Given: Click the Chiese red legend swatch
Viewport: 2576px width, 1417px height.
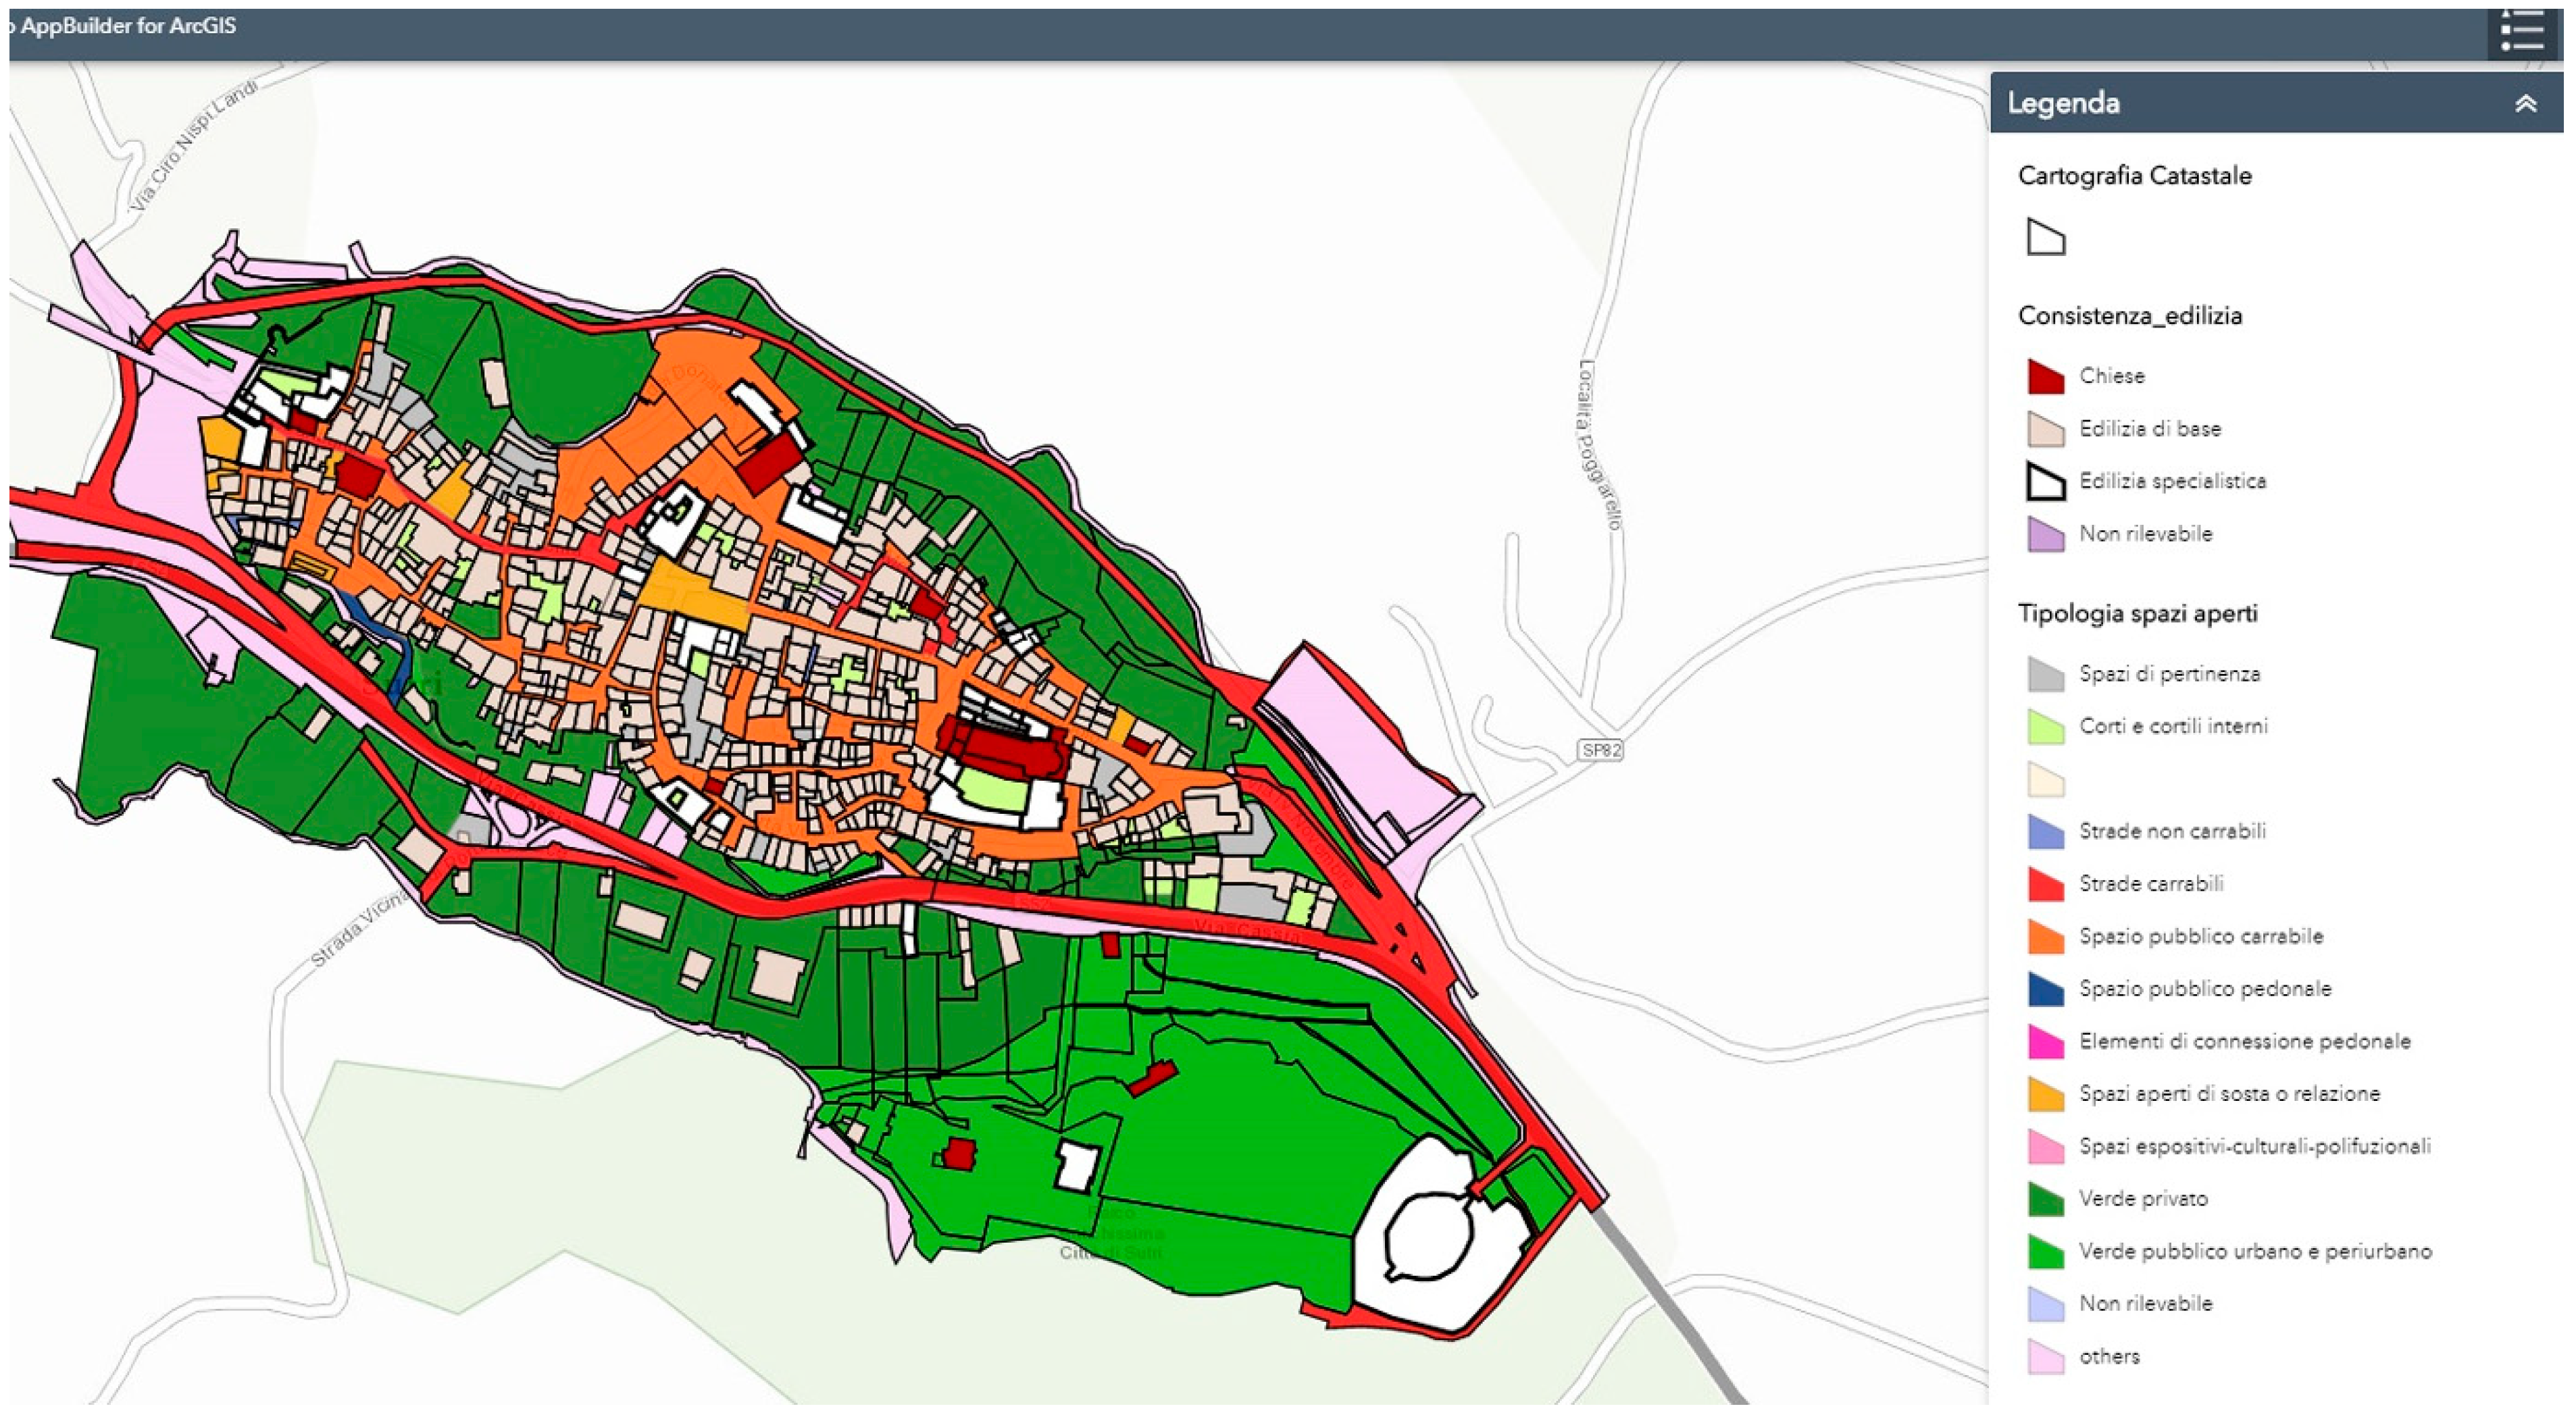Looking at the screenshot, I should (x=2046, y=376).
